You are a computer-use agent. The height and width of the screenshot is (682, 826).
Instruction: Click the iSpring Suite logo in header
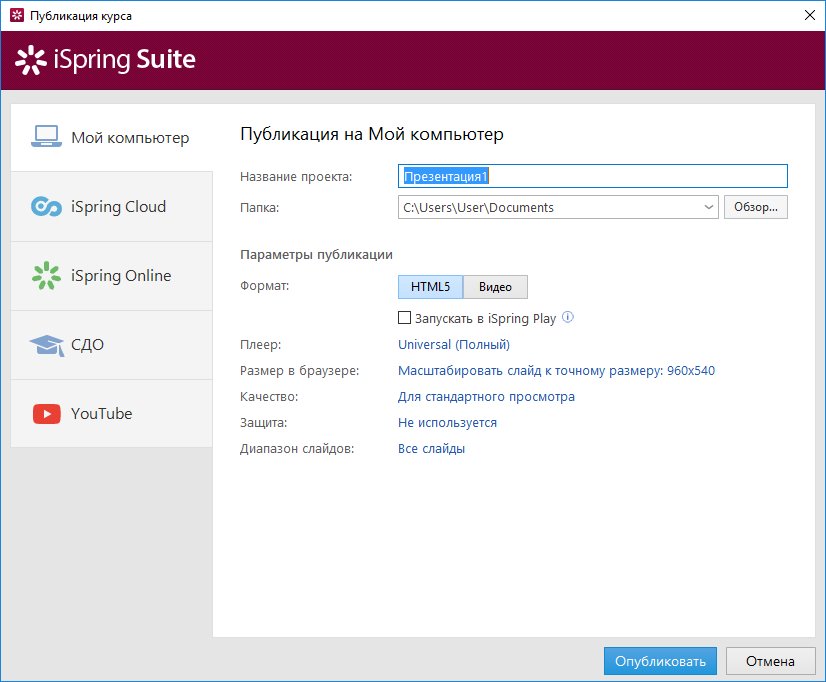click(x=105, y=60)
